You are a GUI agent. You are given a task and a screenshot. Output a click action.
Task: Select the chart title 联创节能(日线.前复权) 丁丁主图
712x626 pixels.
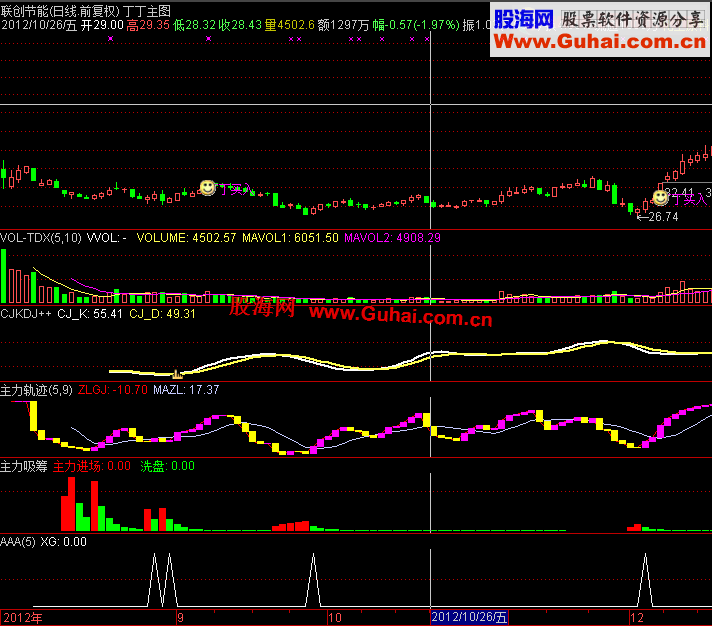point(86,10)
